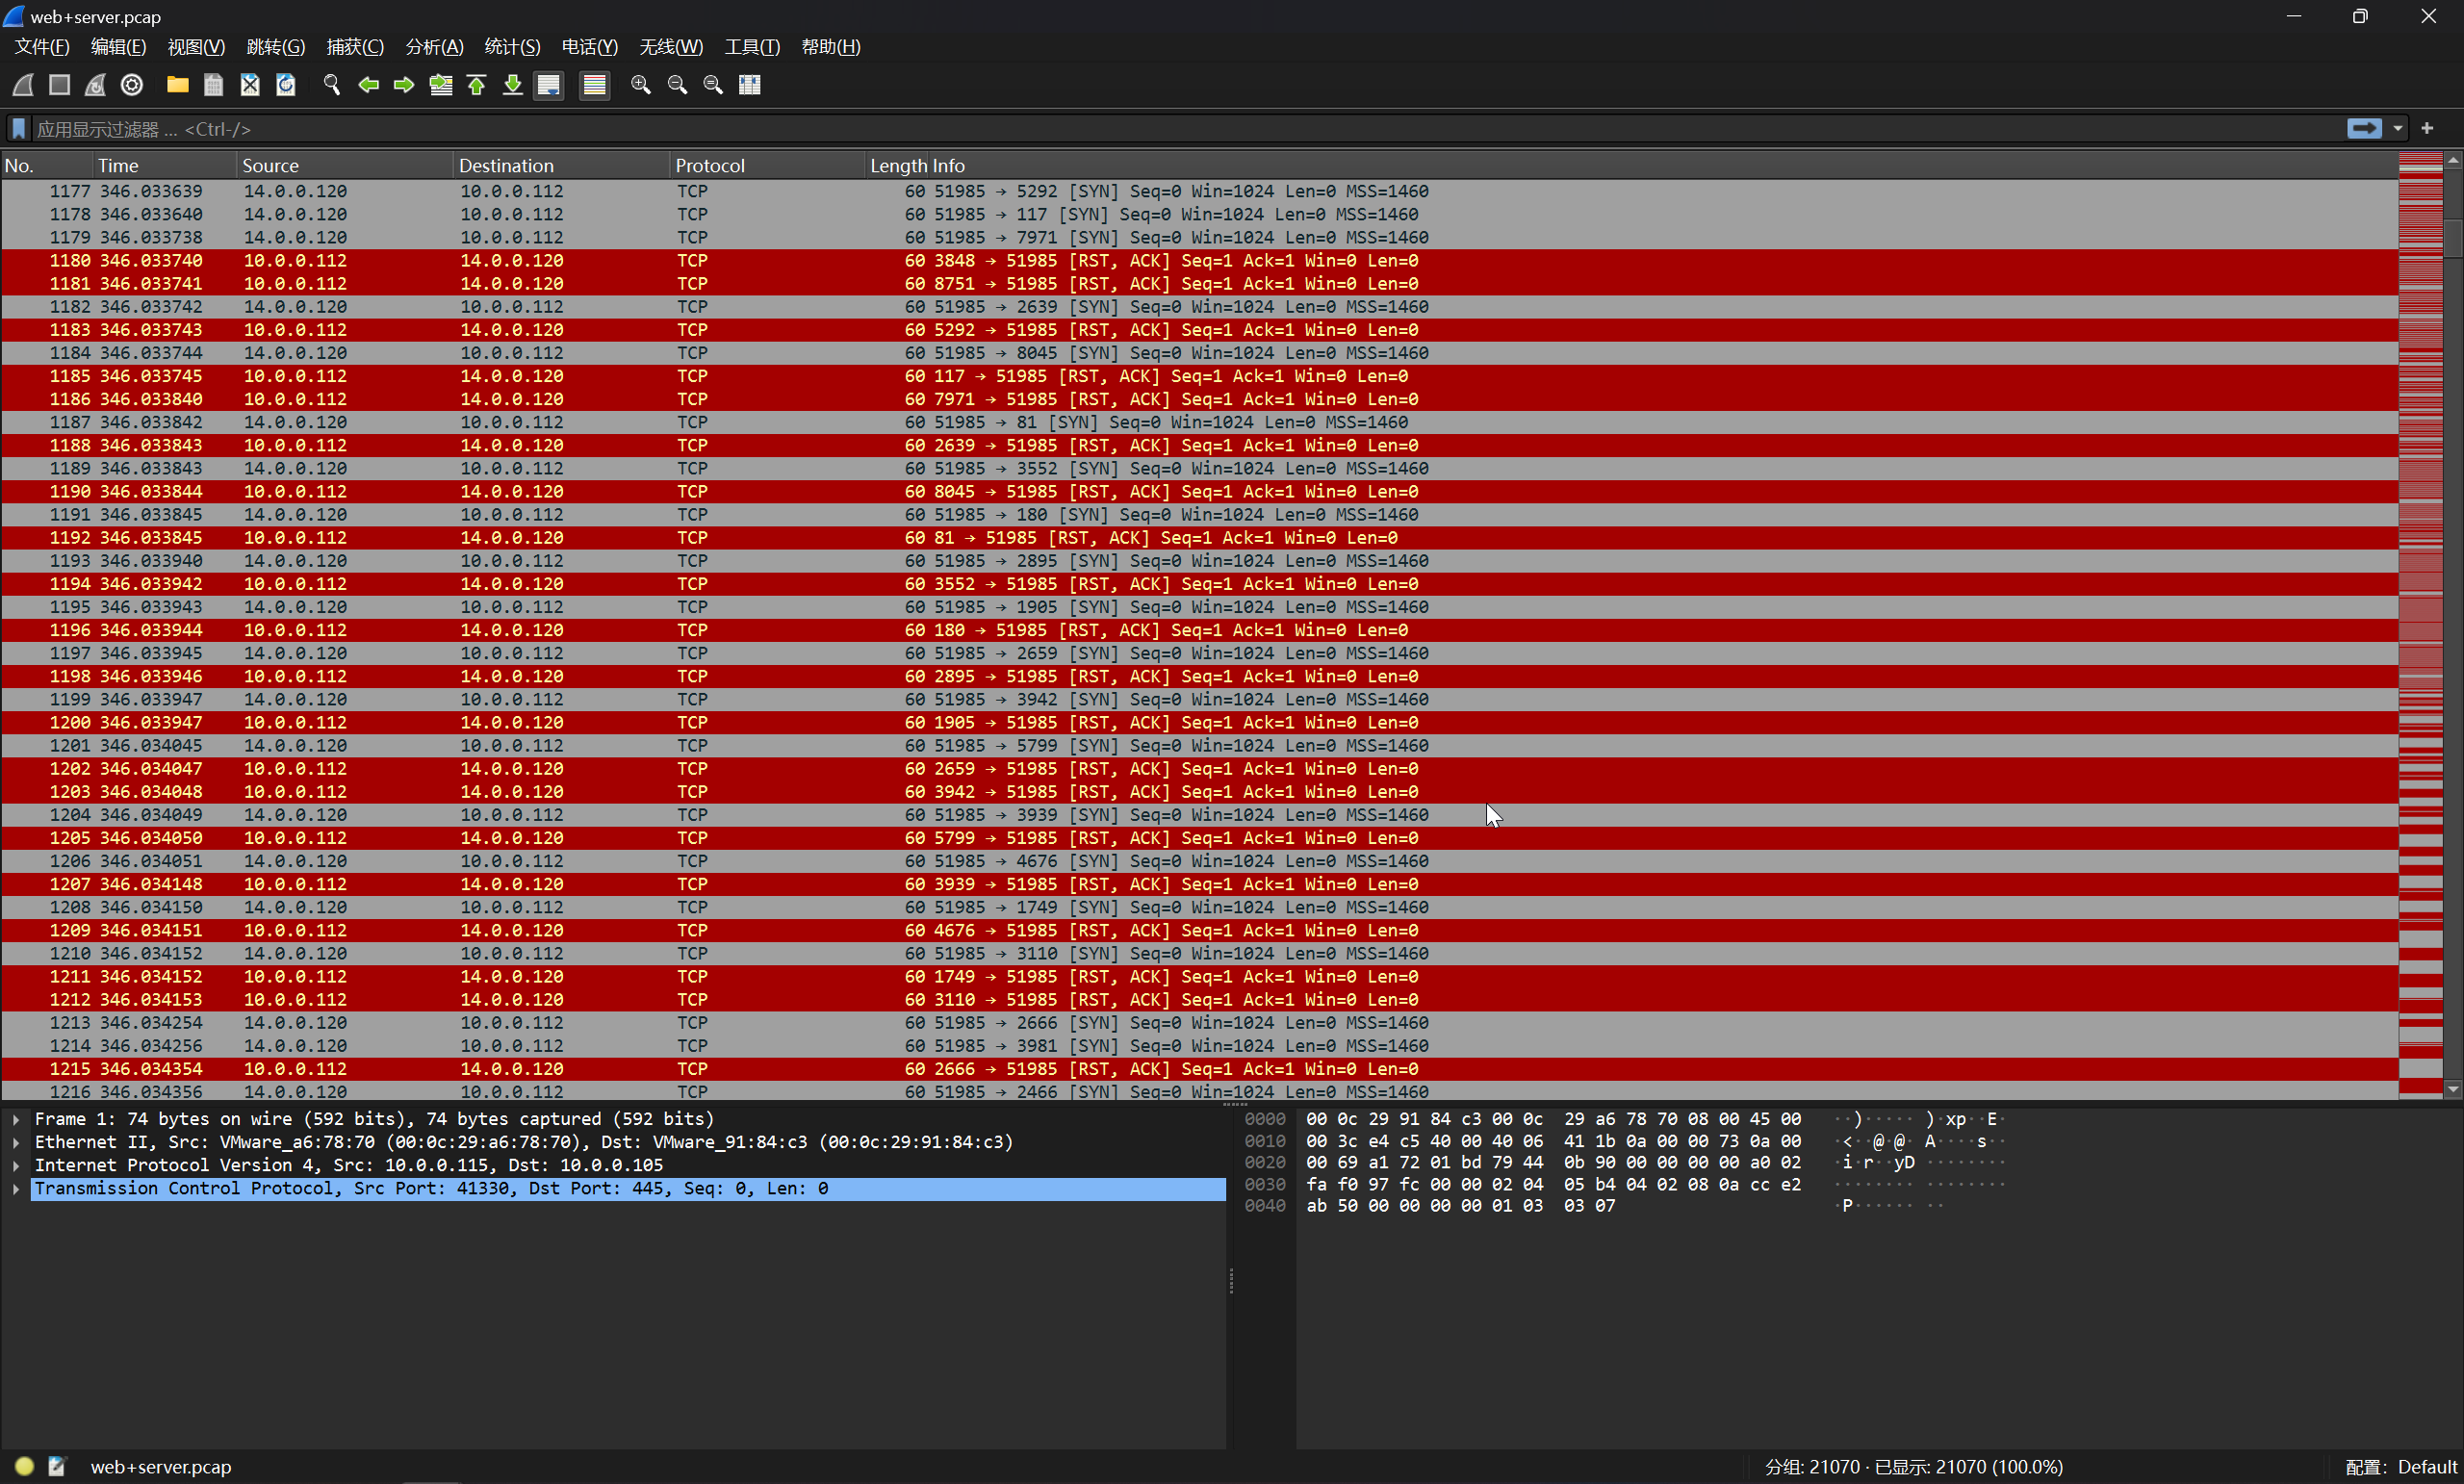Reset text to normal size

[713, 85]
